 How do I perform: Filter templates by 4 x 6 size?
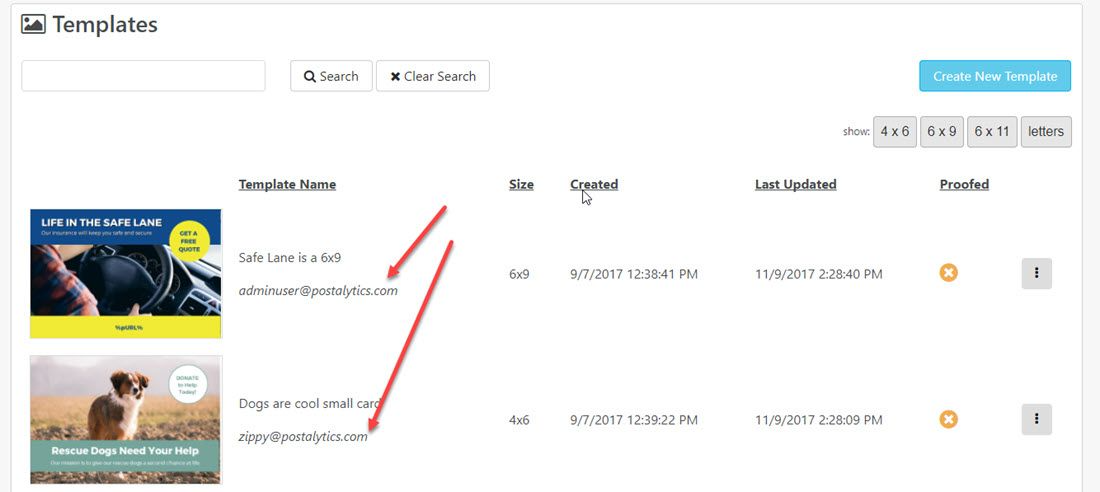click(894, 131)
